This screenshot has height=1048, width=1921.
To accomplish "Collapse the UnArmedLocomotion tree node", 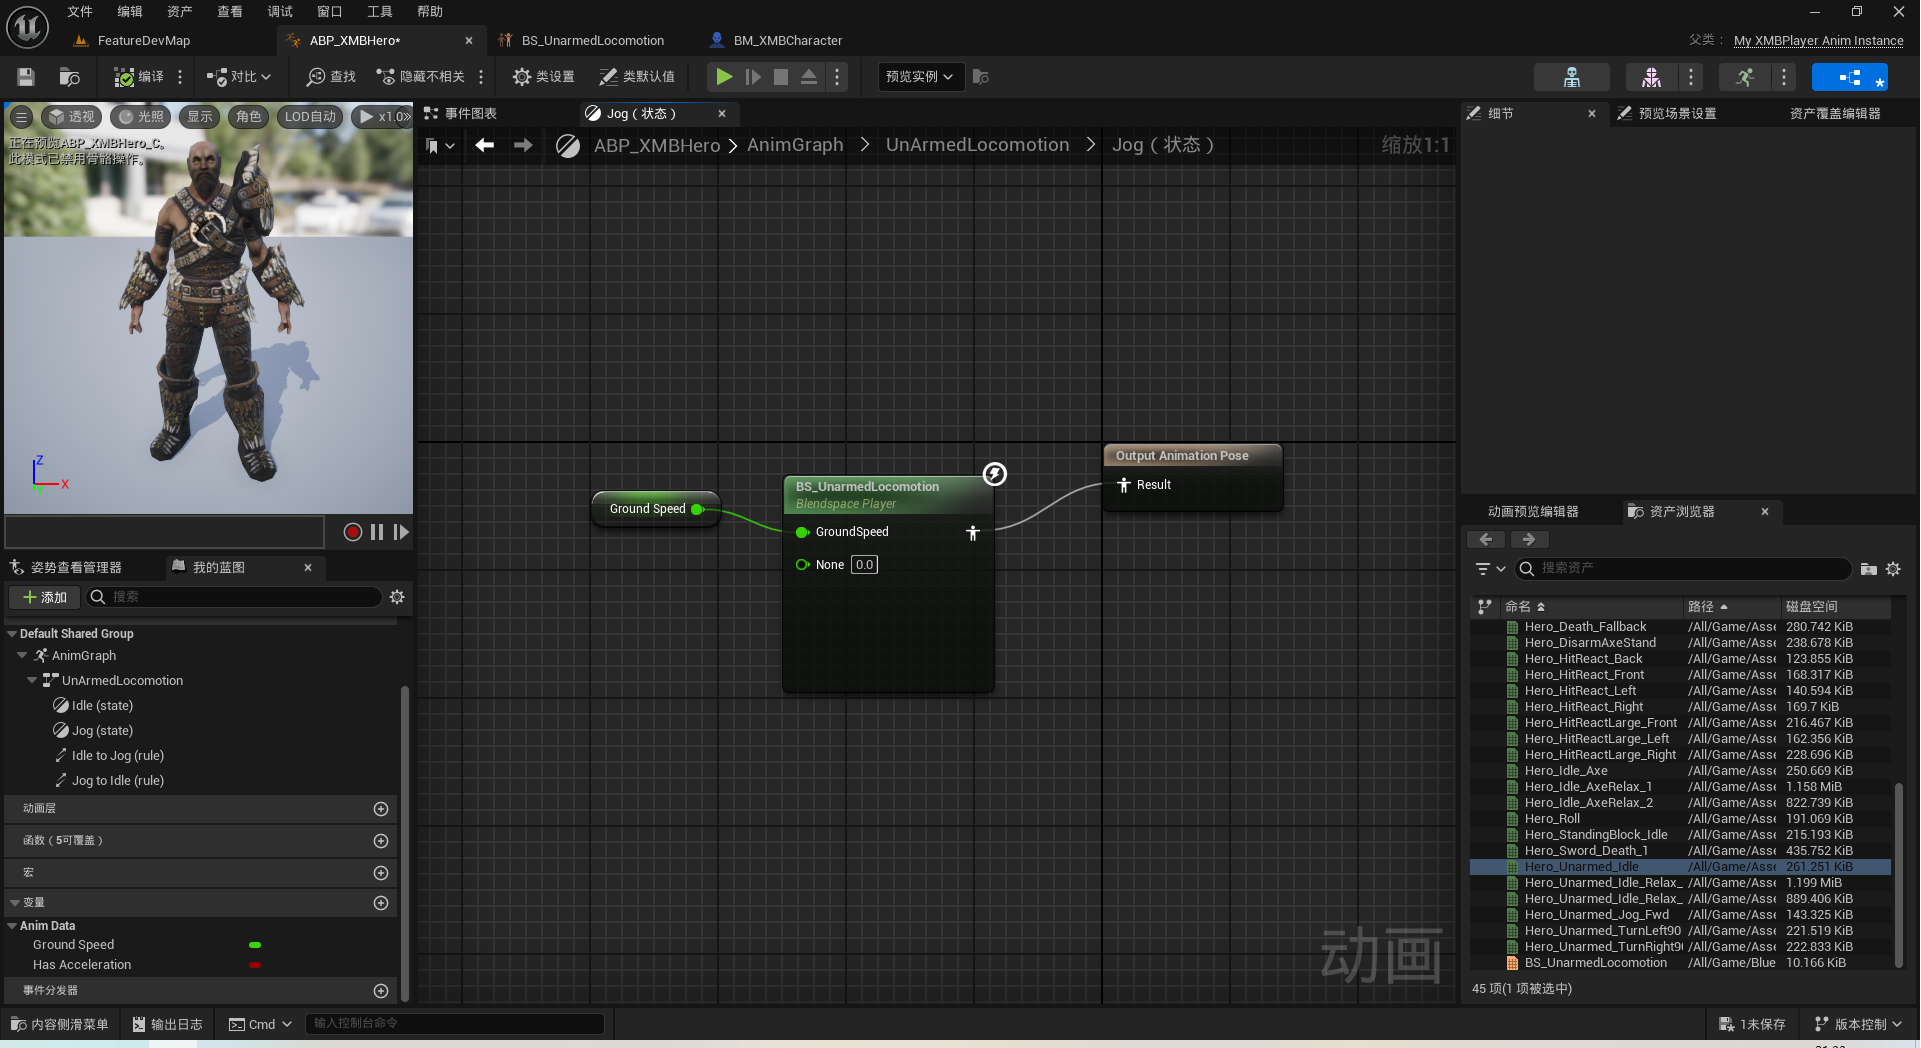I will point(32,681).
